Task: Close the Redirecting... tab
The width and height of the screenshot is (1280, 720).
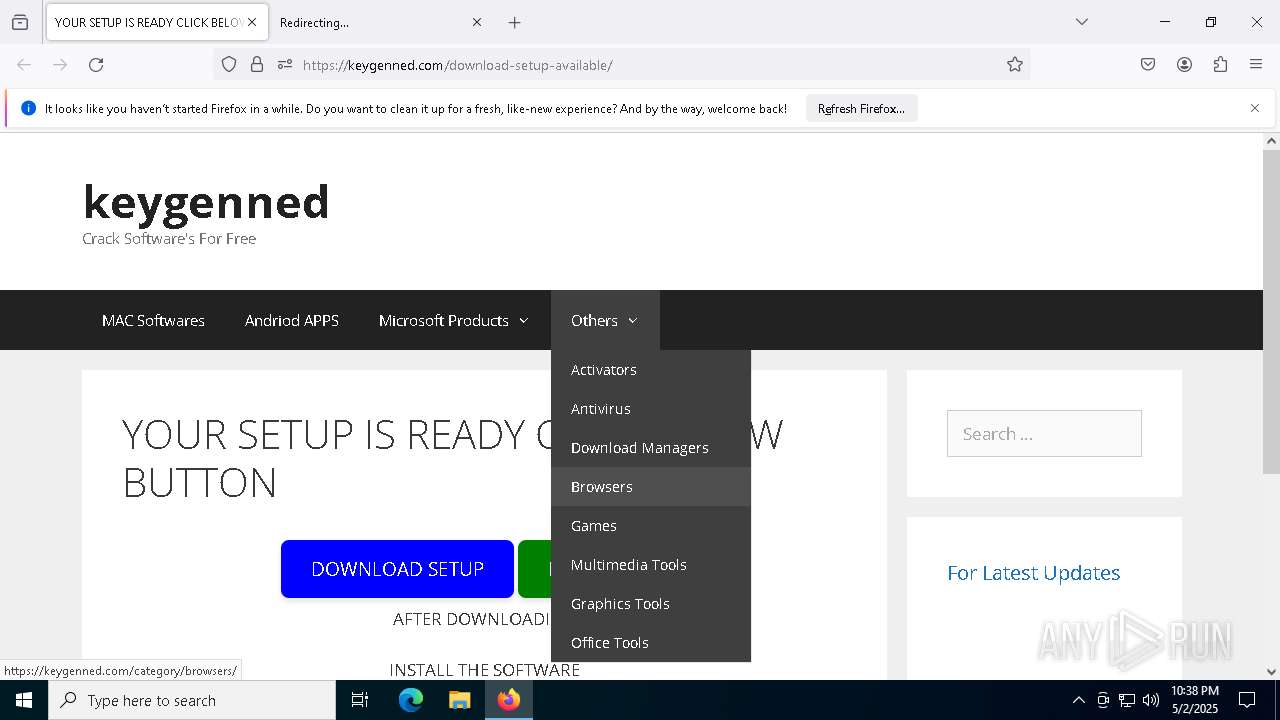Action: click(x=477, y=22)
